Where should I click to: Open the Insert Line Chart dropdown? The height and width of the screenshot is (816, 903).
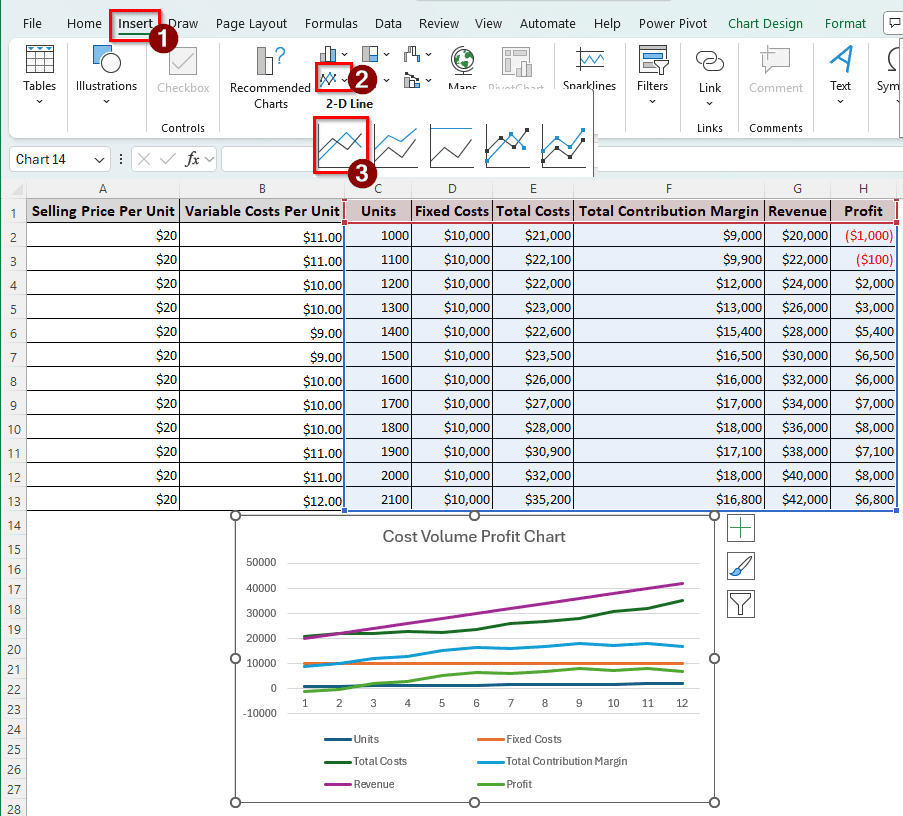pyautogui.click(x=333, y=79)
